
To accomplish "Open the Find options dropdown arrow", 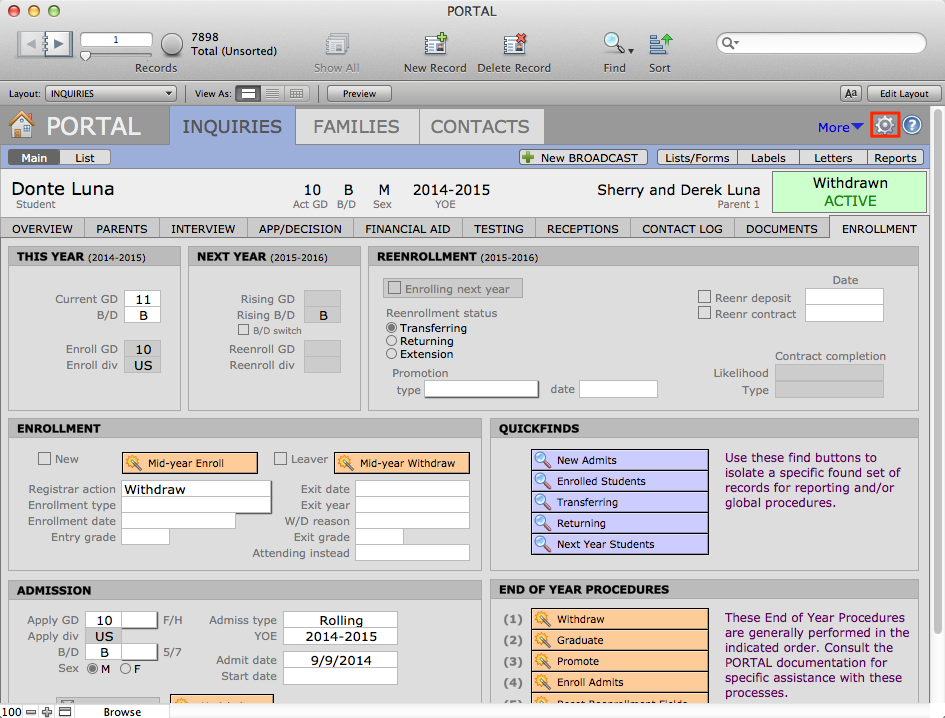I will 630,51.
